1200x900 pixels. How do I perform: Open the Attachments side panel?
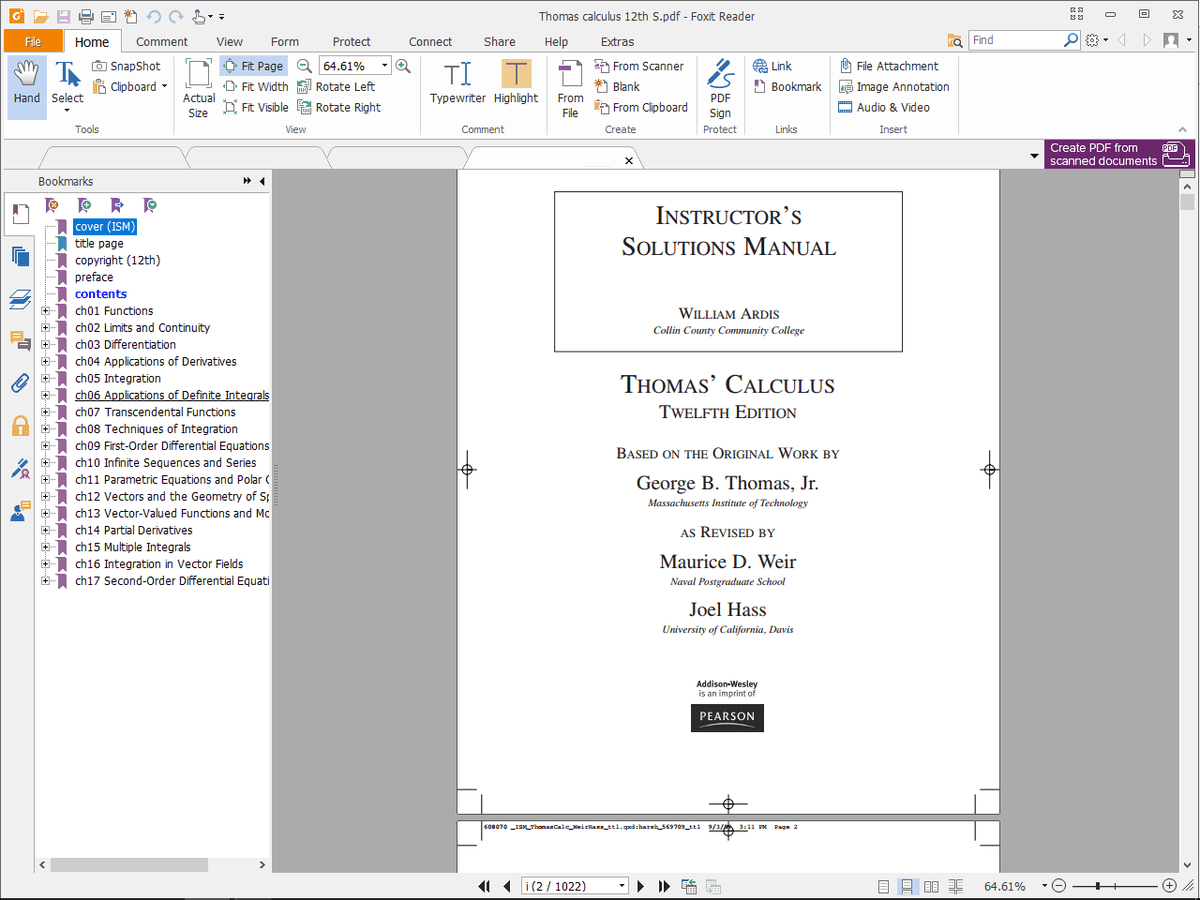[x=20, y=383]
